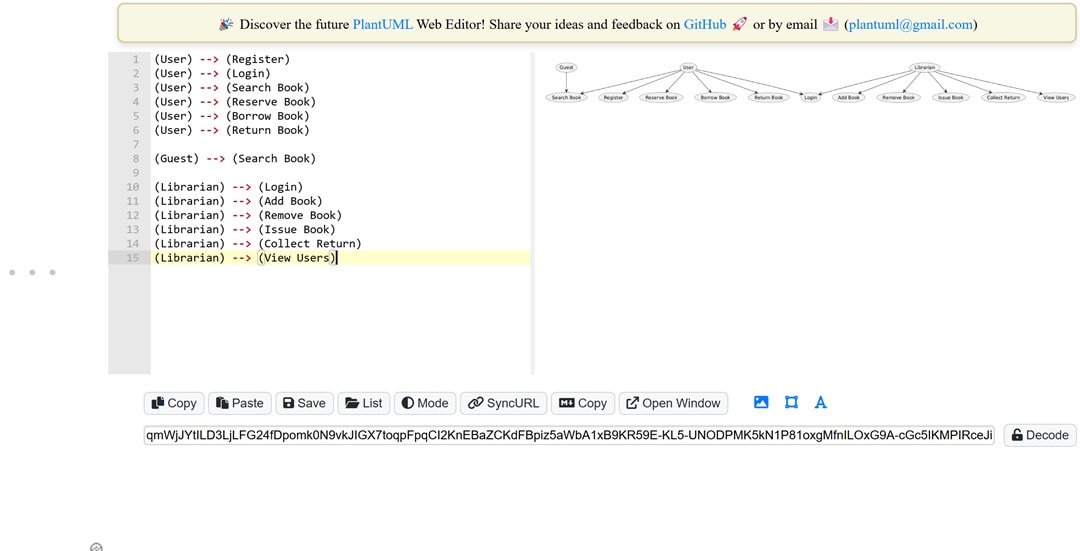1080x551 pixels.
Task: Click code line '(User) --> (Borrow Book)'
Action: (231, 116)
